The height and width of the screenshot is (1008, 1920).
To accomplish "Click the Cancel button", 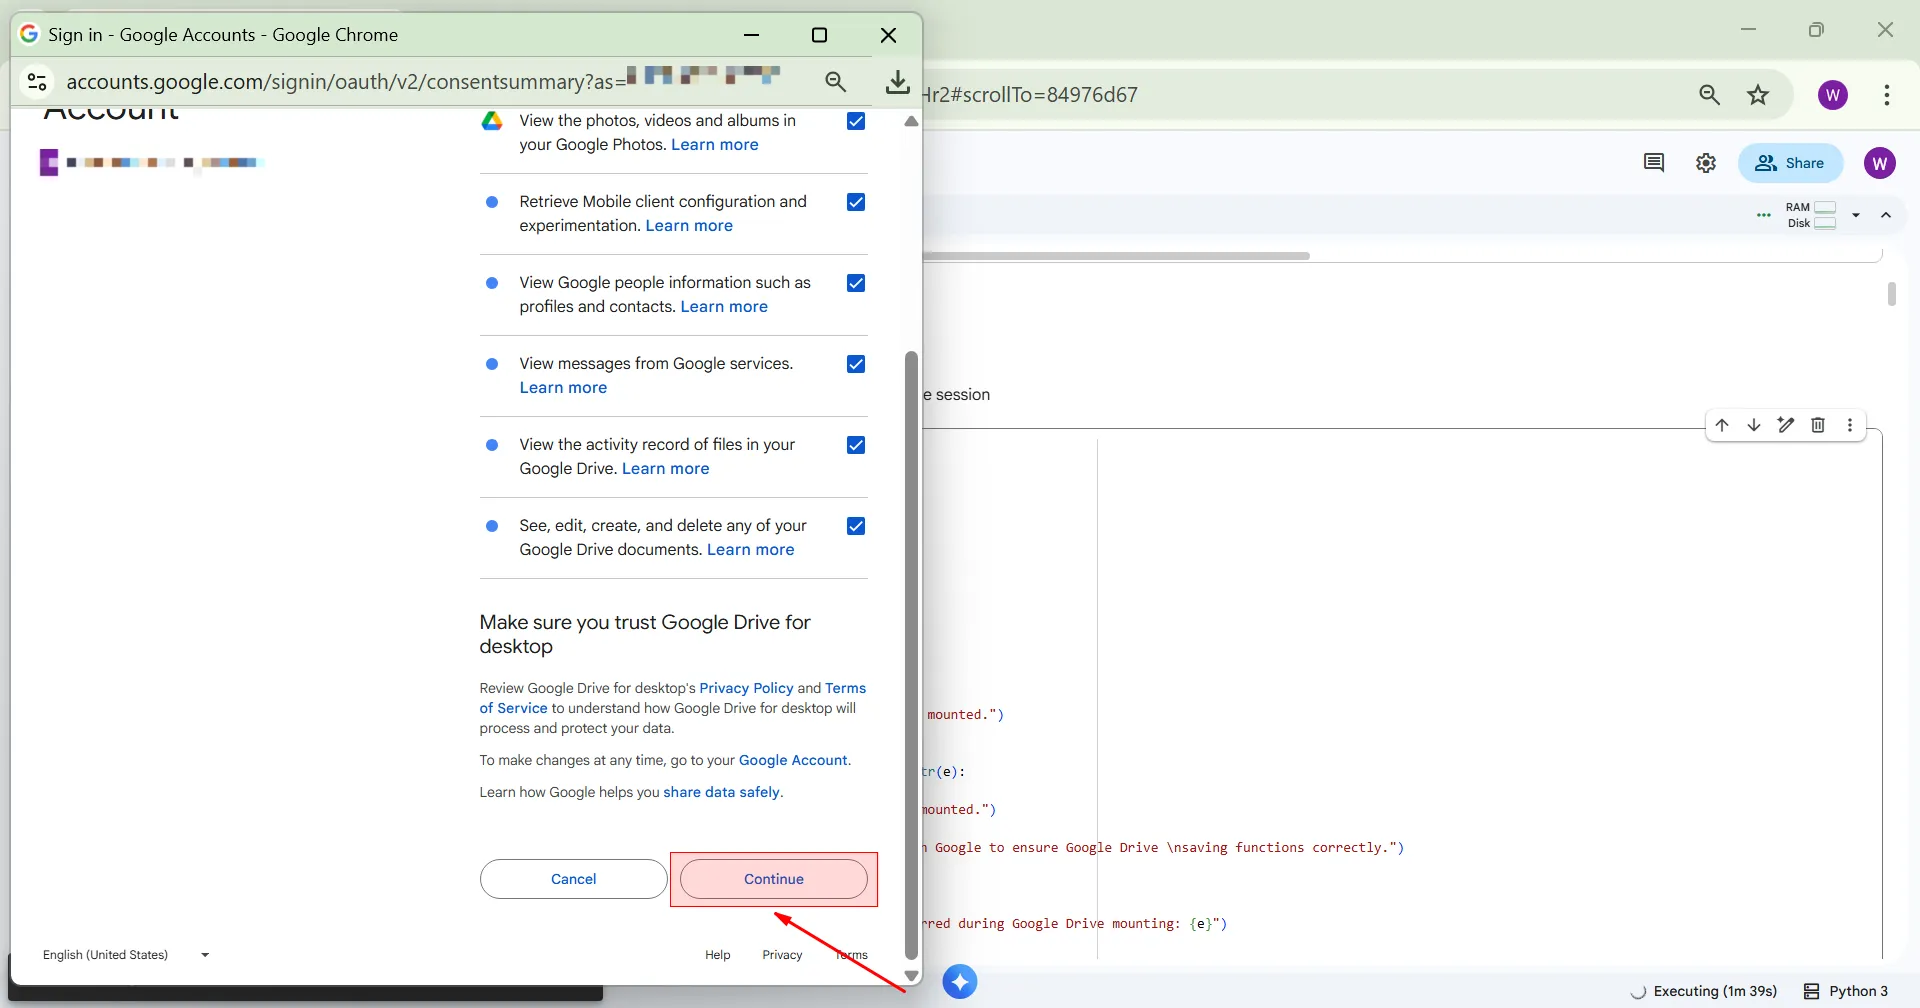I will click(x=573, y=879).
